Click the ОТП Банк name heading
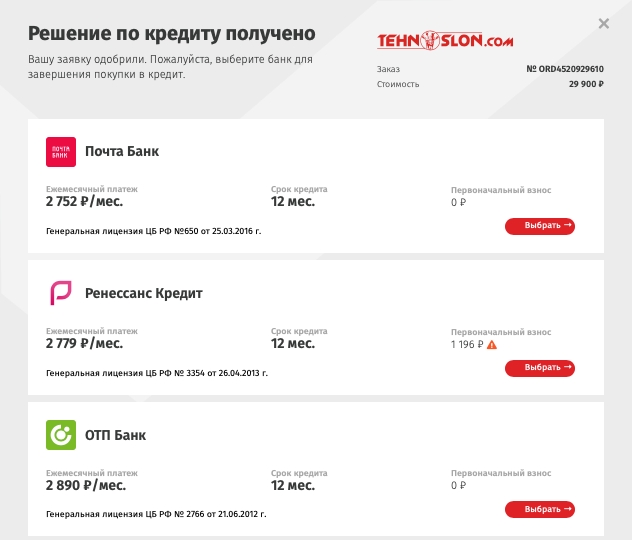Image resolution: width=632 pixels, height=540 pixels. tap(115, 435)
